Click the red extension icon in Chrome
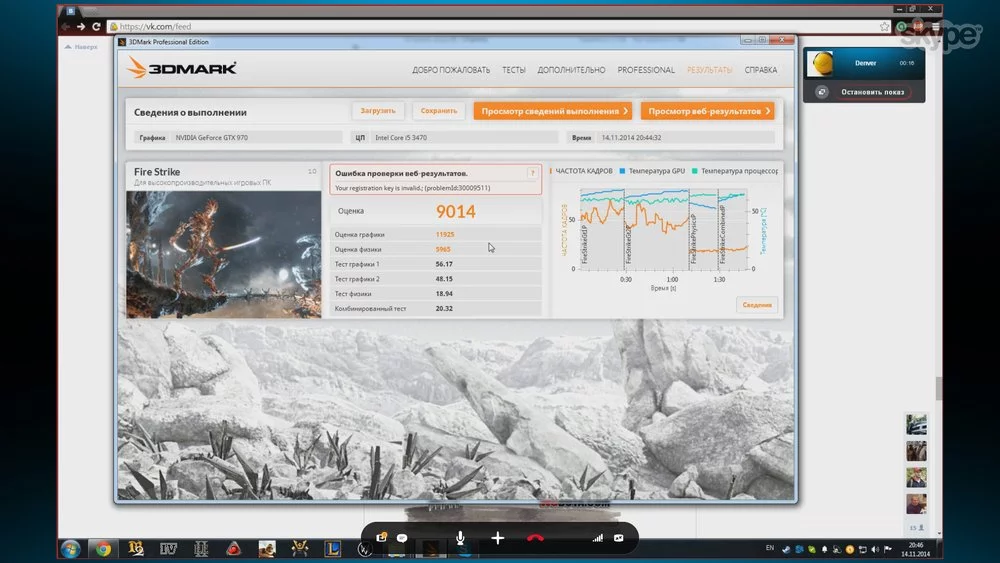 [x=918, y=26]
